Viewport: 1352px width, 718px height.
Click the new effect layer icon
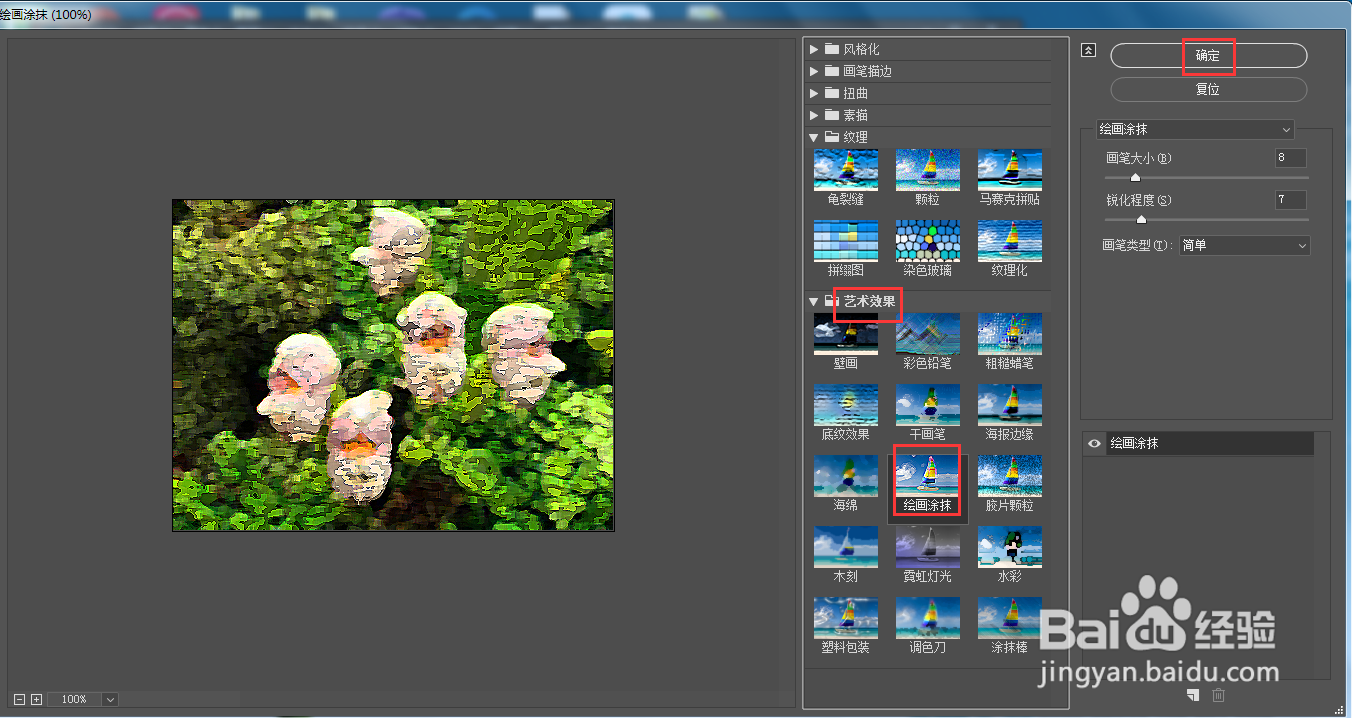(1193, 696)
